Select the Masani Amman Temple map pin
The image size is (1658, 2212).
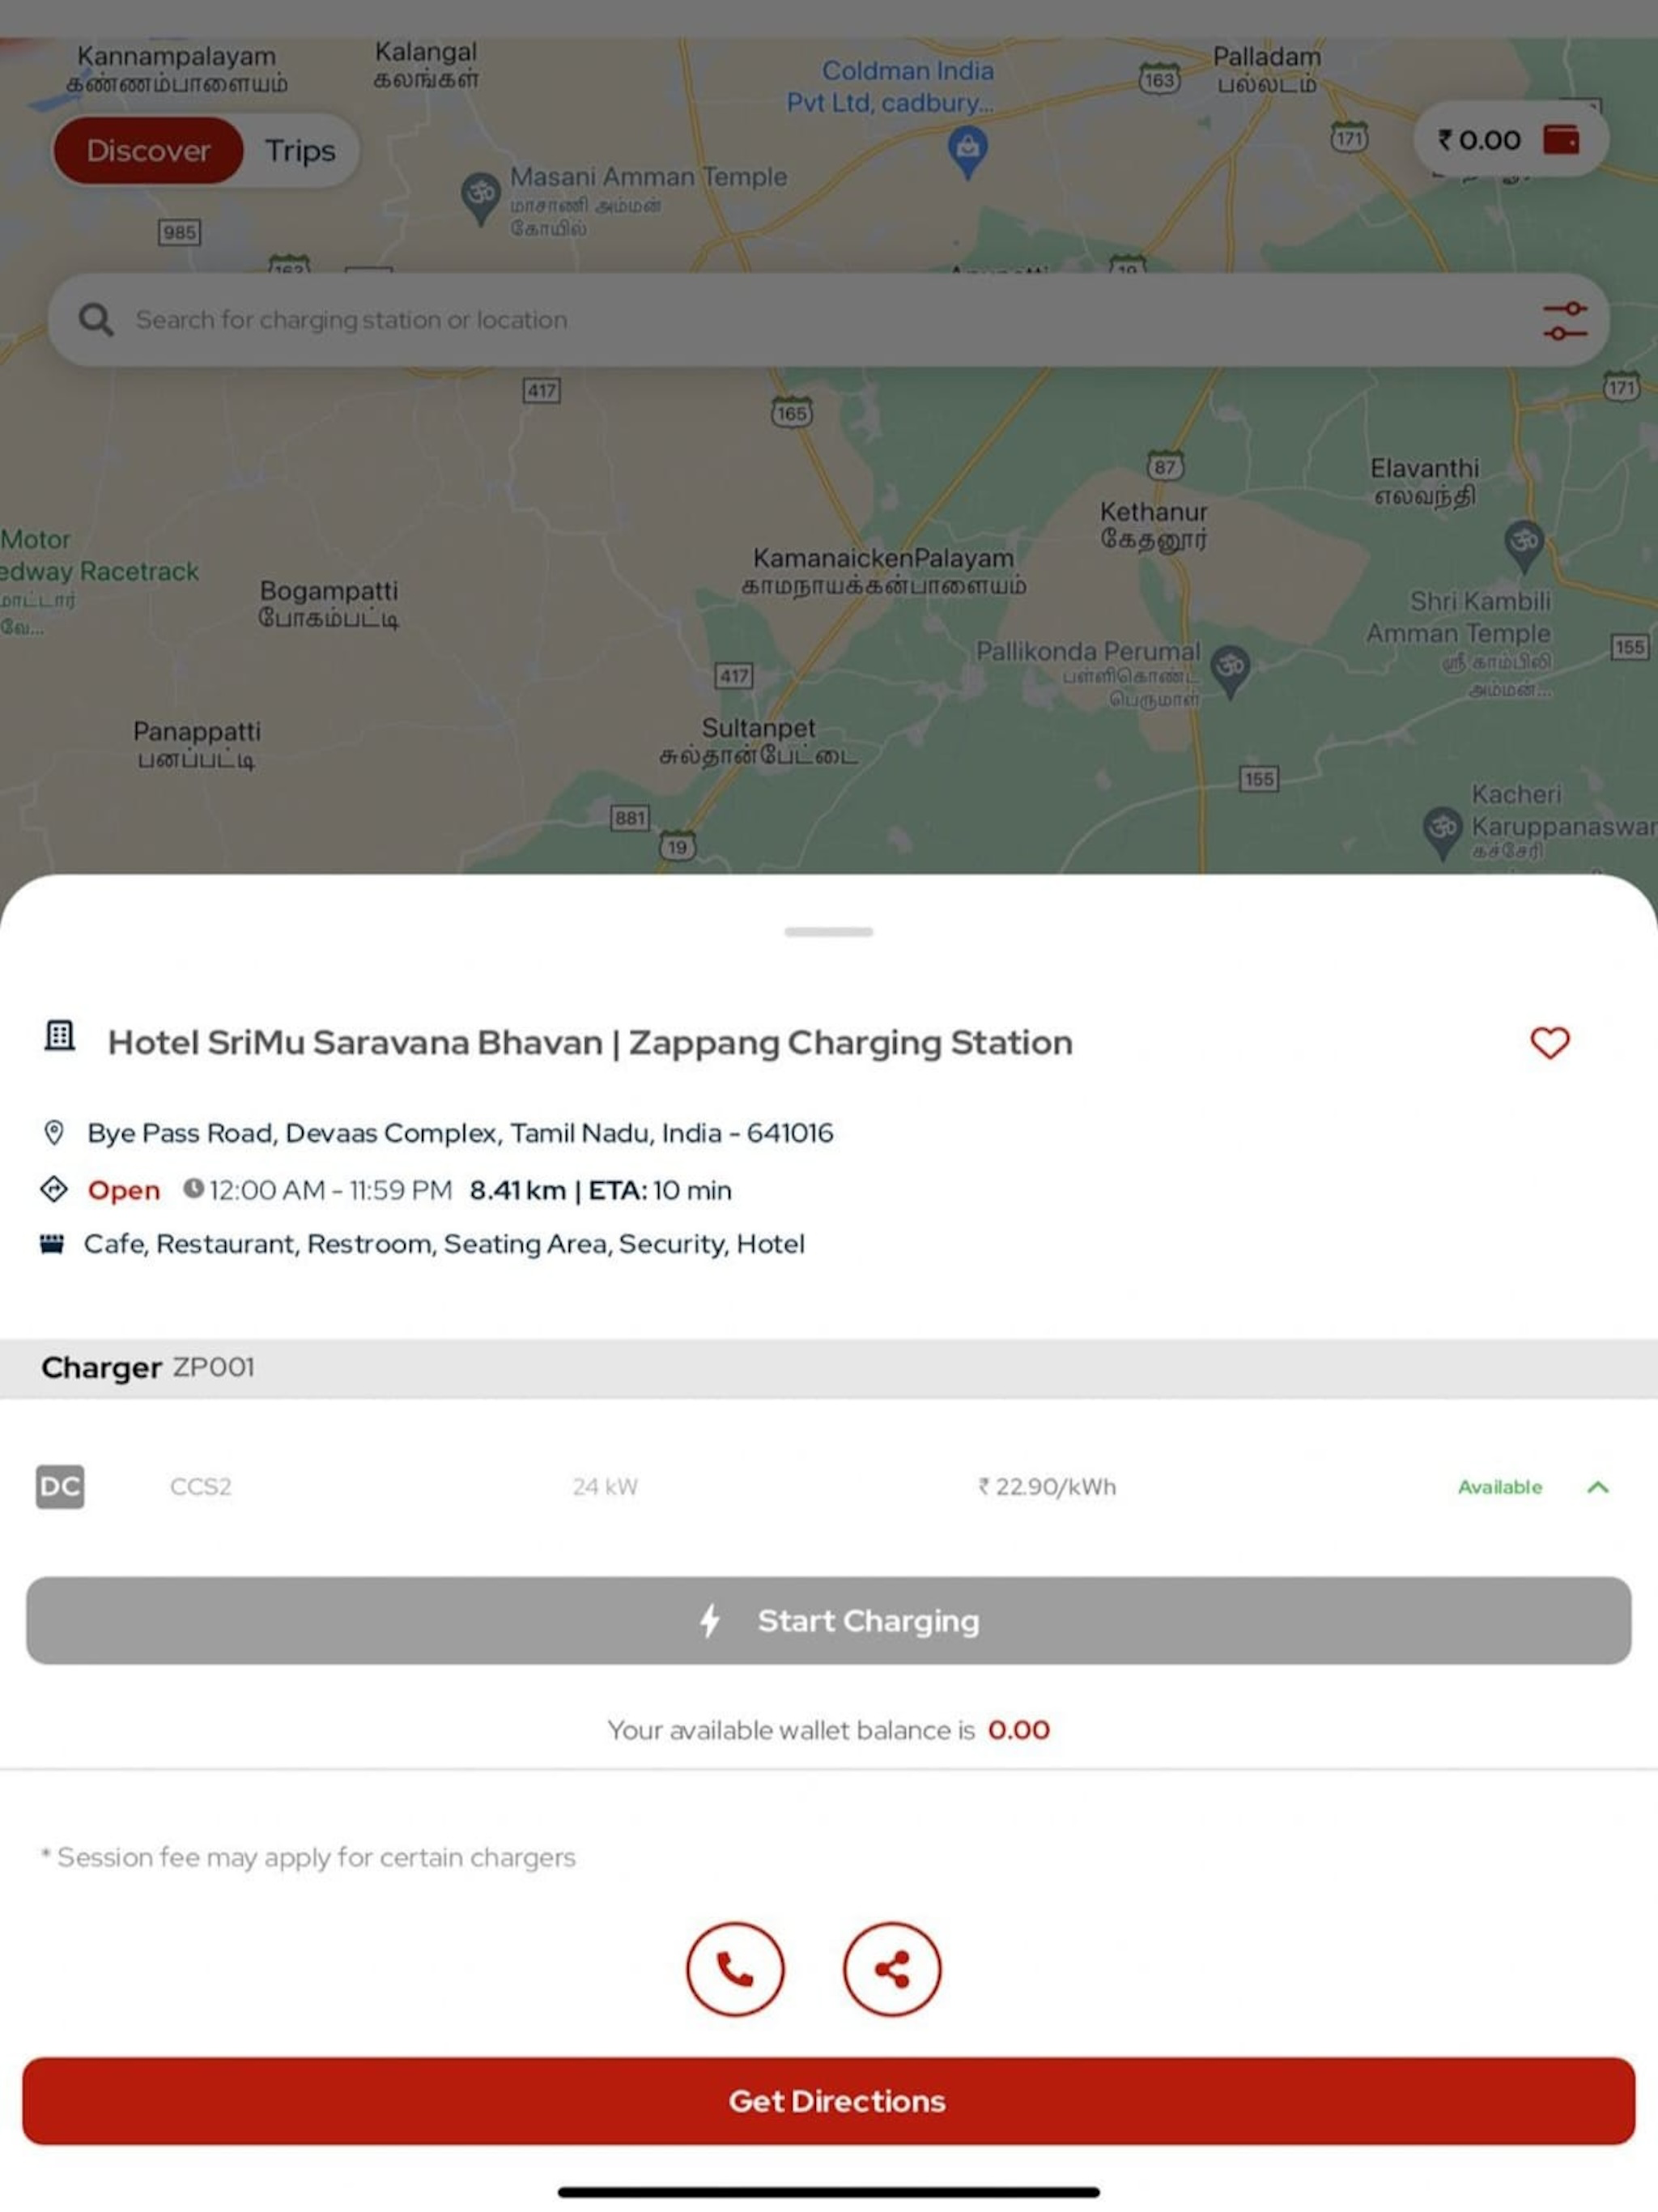(480, 198)
